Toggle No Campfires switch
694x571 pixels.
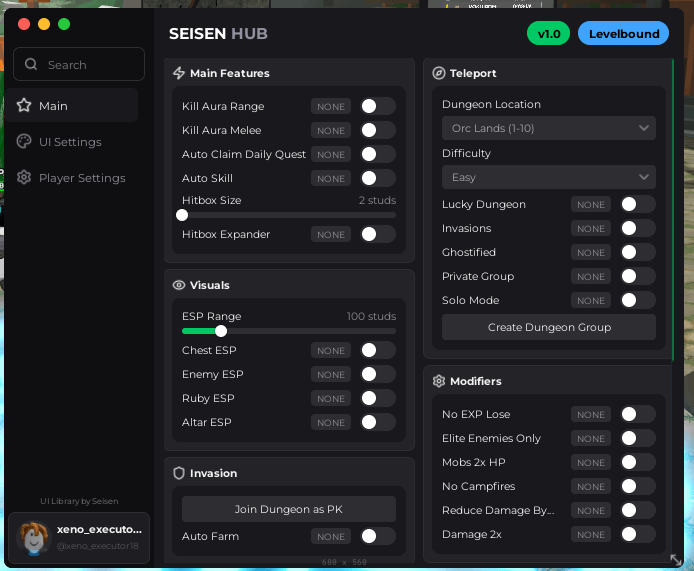tap(638, 486)
